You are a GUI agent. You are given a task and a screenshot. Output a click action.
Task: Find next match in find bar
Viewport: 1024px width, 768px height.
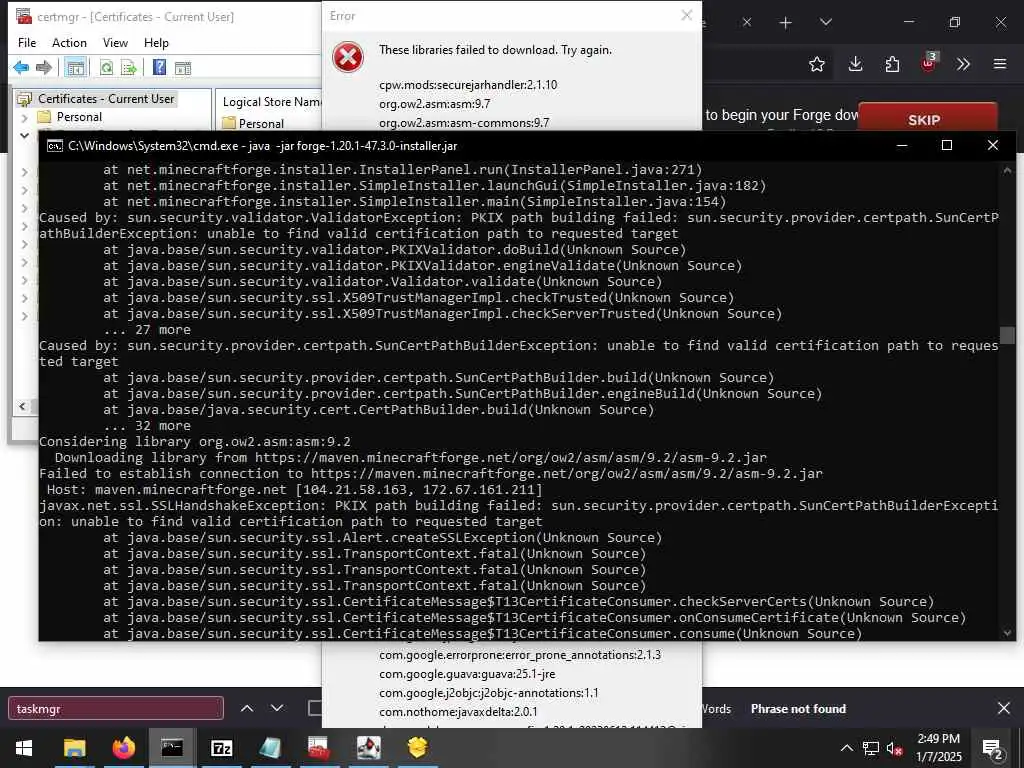point(277,709)
